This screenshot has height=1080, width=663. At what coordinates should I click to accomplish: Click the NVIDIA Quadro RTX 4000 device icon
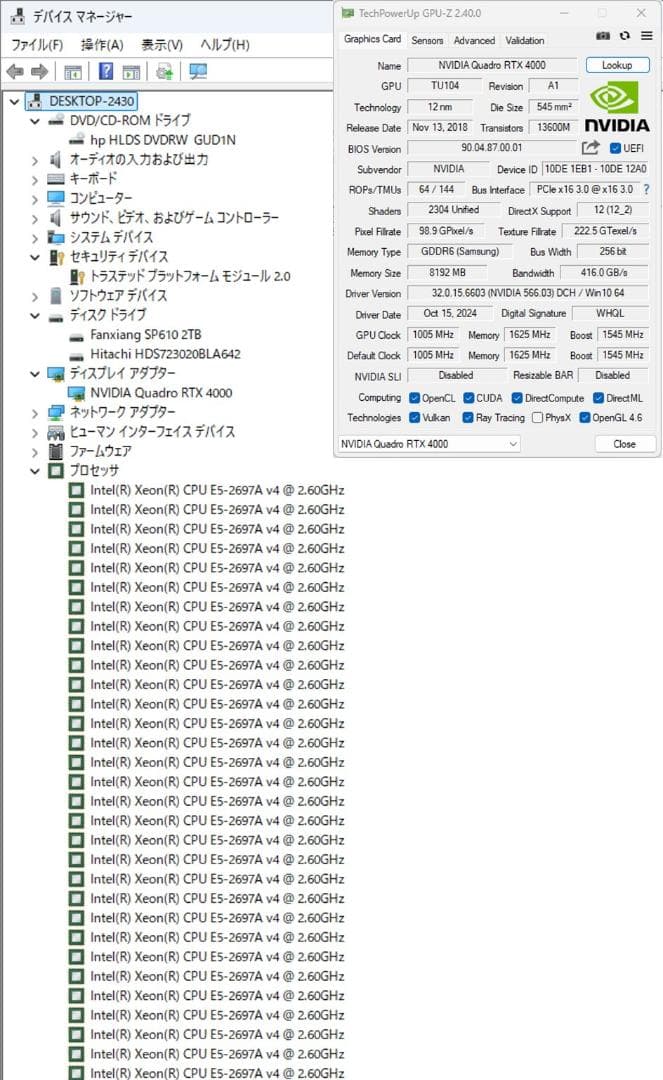(x=76, y=393)
